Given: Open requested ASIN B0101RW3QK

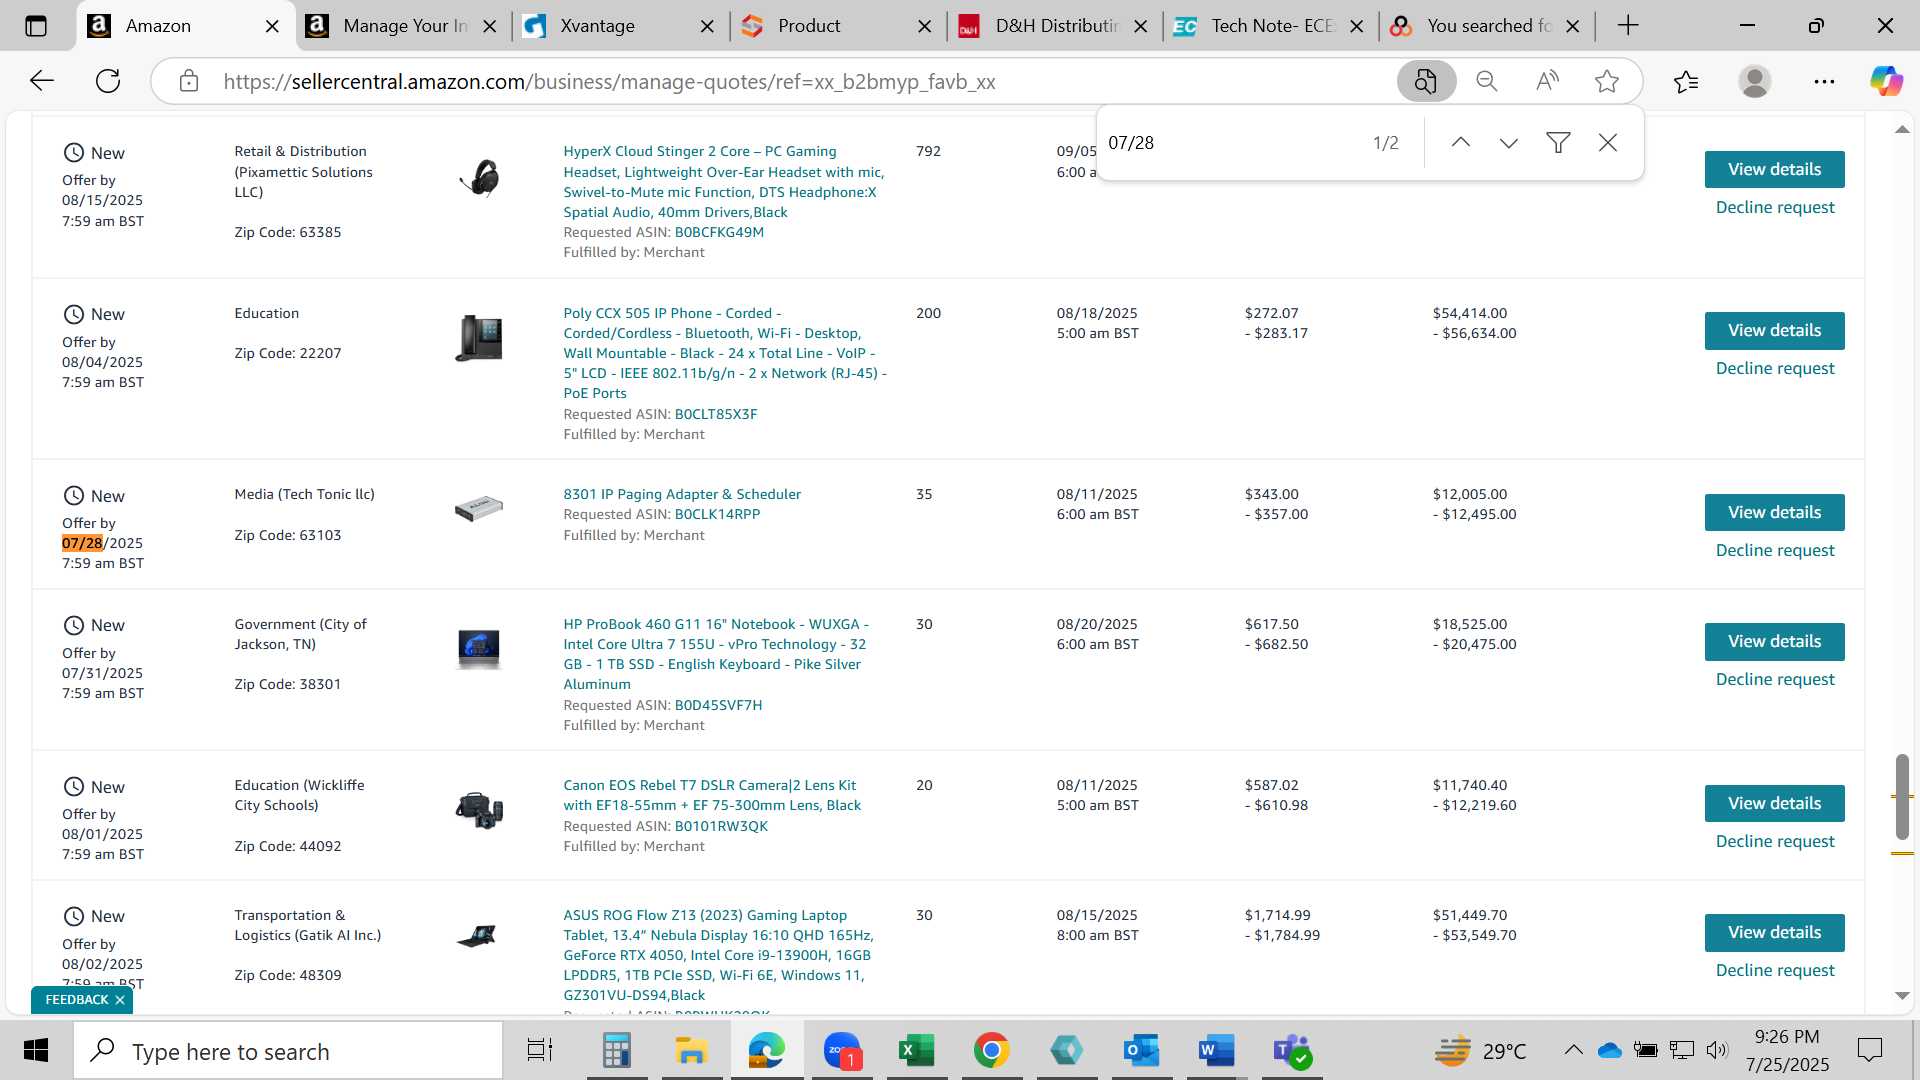Looking at the screenshot, I should 721,826.
